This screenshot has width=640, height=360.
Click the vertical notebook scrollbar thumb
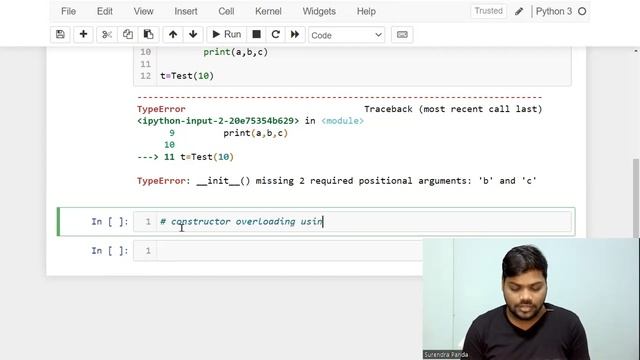636,197
